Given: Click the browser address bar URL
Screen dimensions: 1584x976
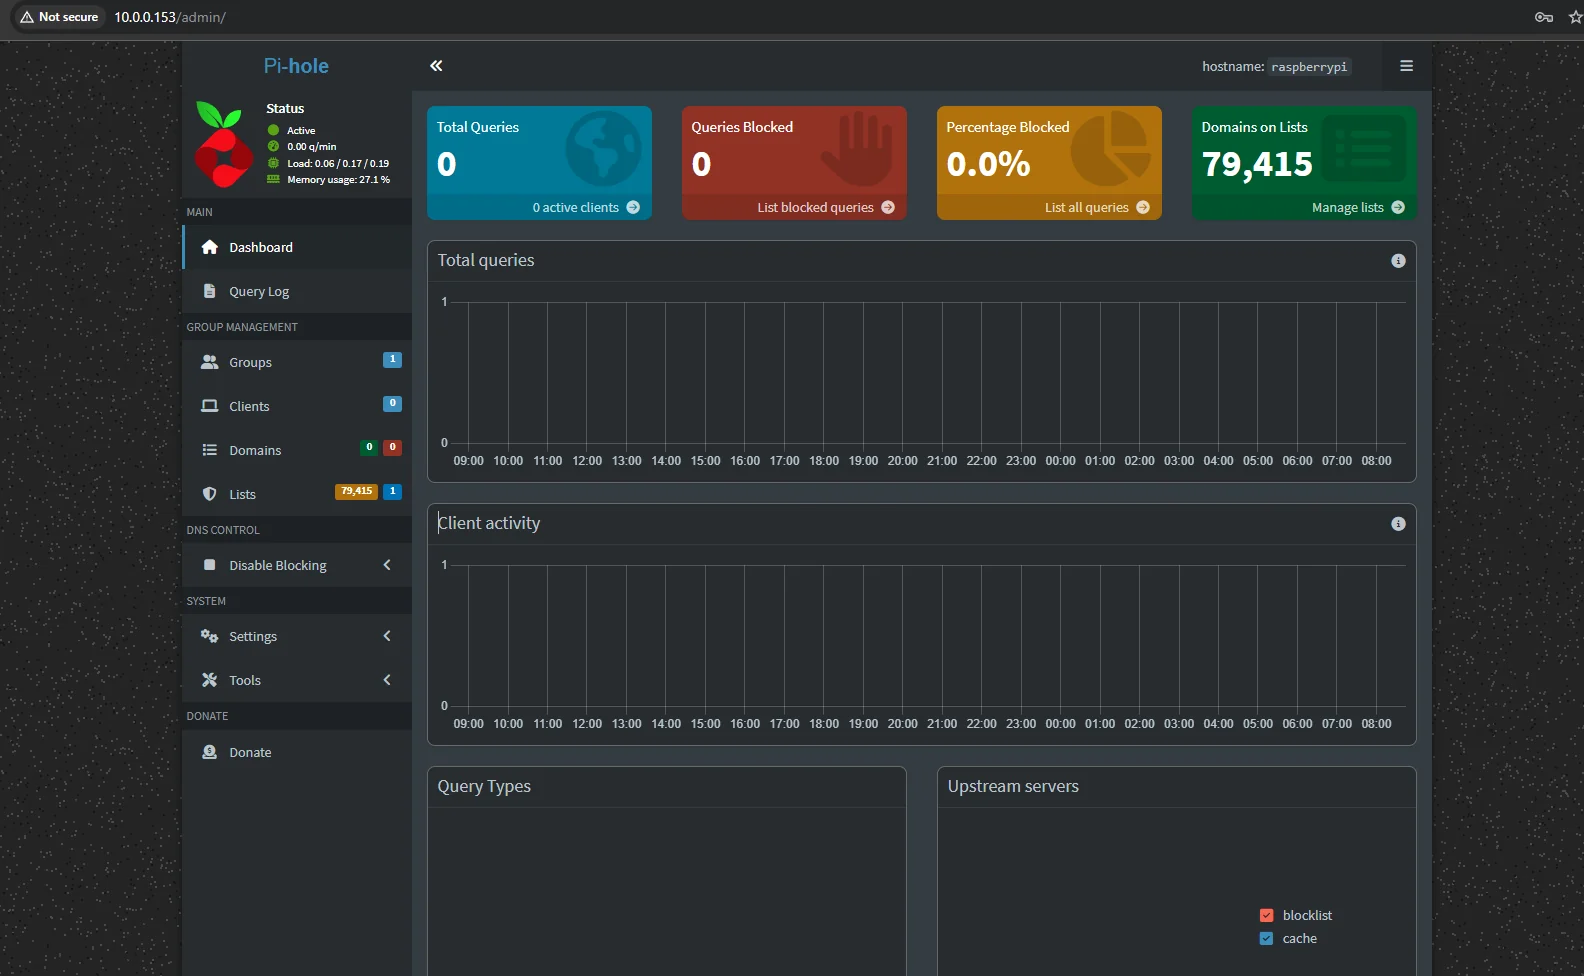Looking at the screenshot, I should [170, 17].
